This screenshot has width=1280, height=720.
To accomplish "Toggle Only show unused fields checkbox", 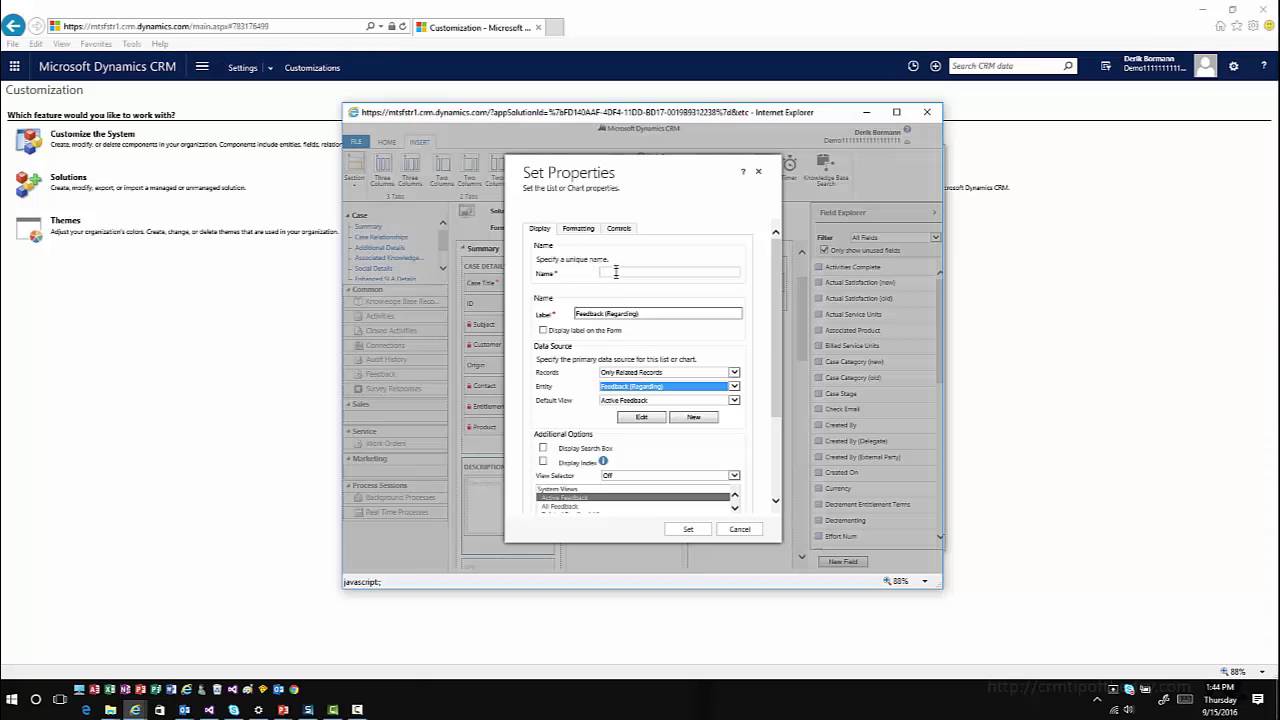I will (824, 250).
